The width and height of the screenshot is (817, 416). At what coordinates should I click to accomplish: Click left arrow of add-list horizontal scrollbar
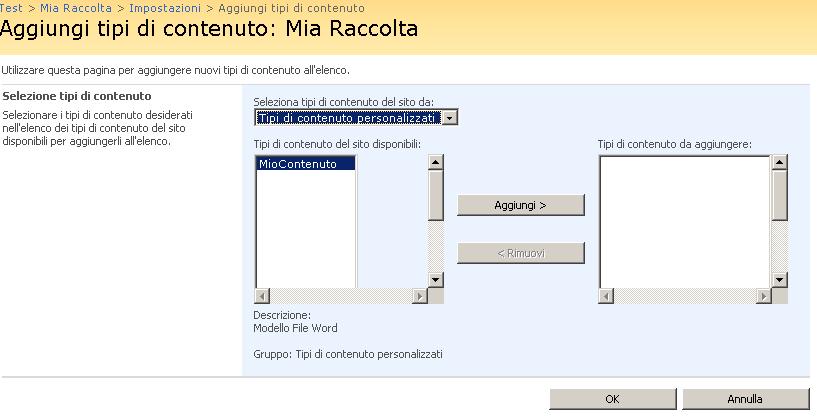606,296
